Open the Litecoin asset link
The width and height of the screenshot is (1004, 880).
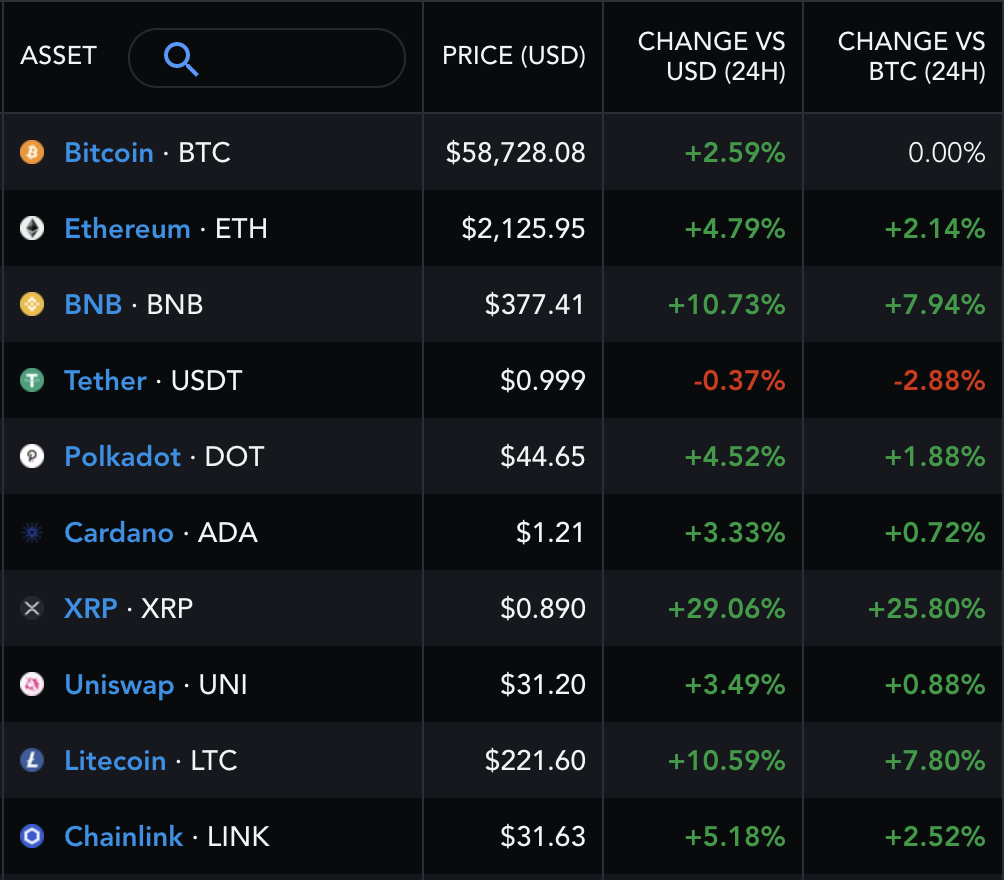pos(115,761)
